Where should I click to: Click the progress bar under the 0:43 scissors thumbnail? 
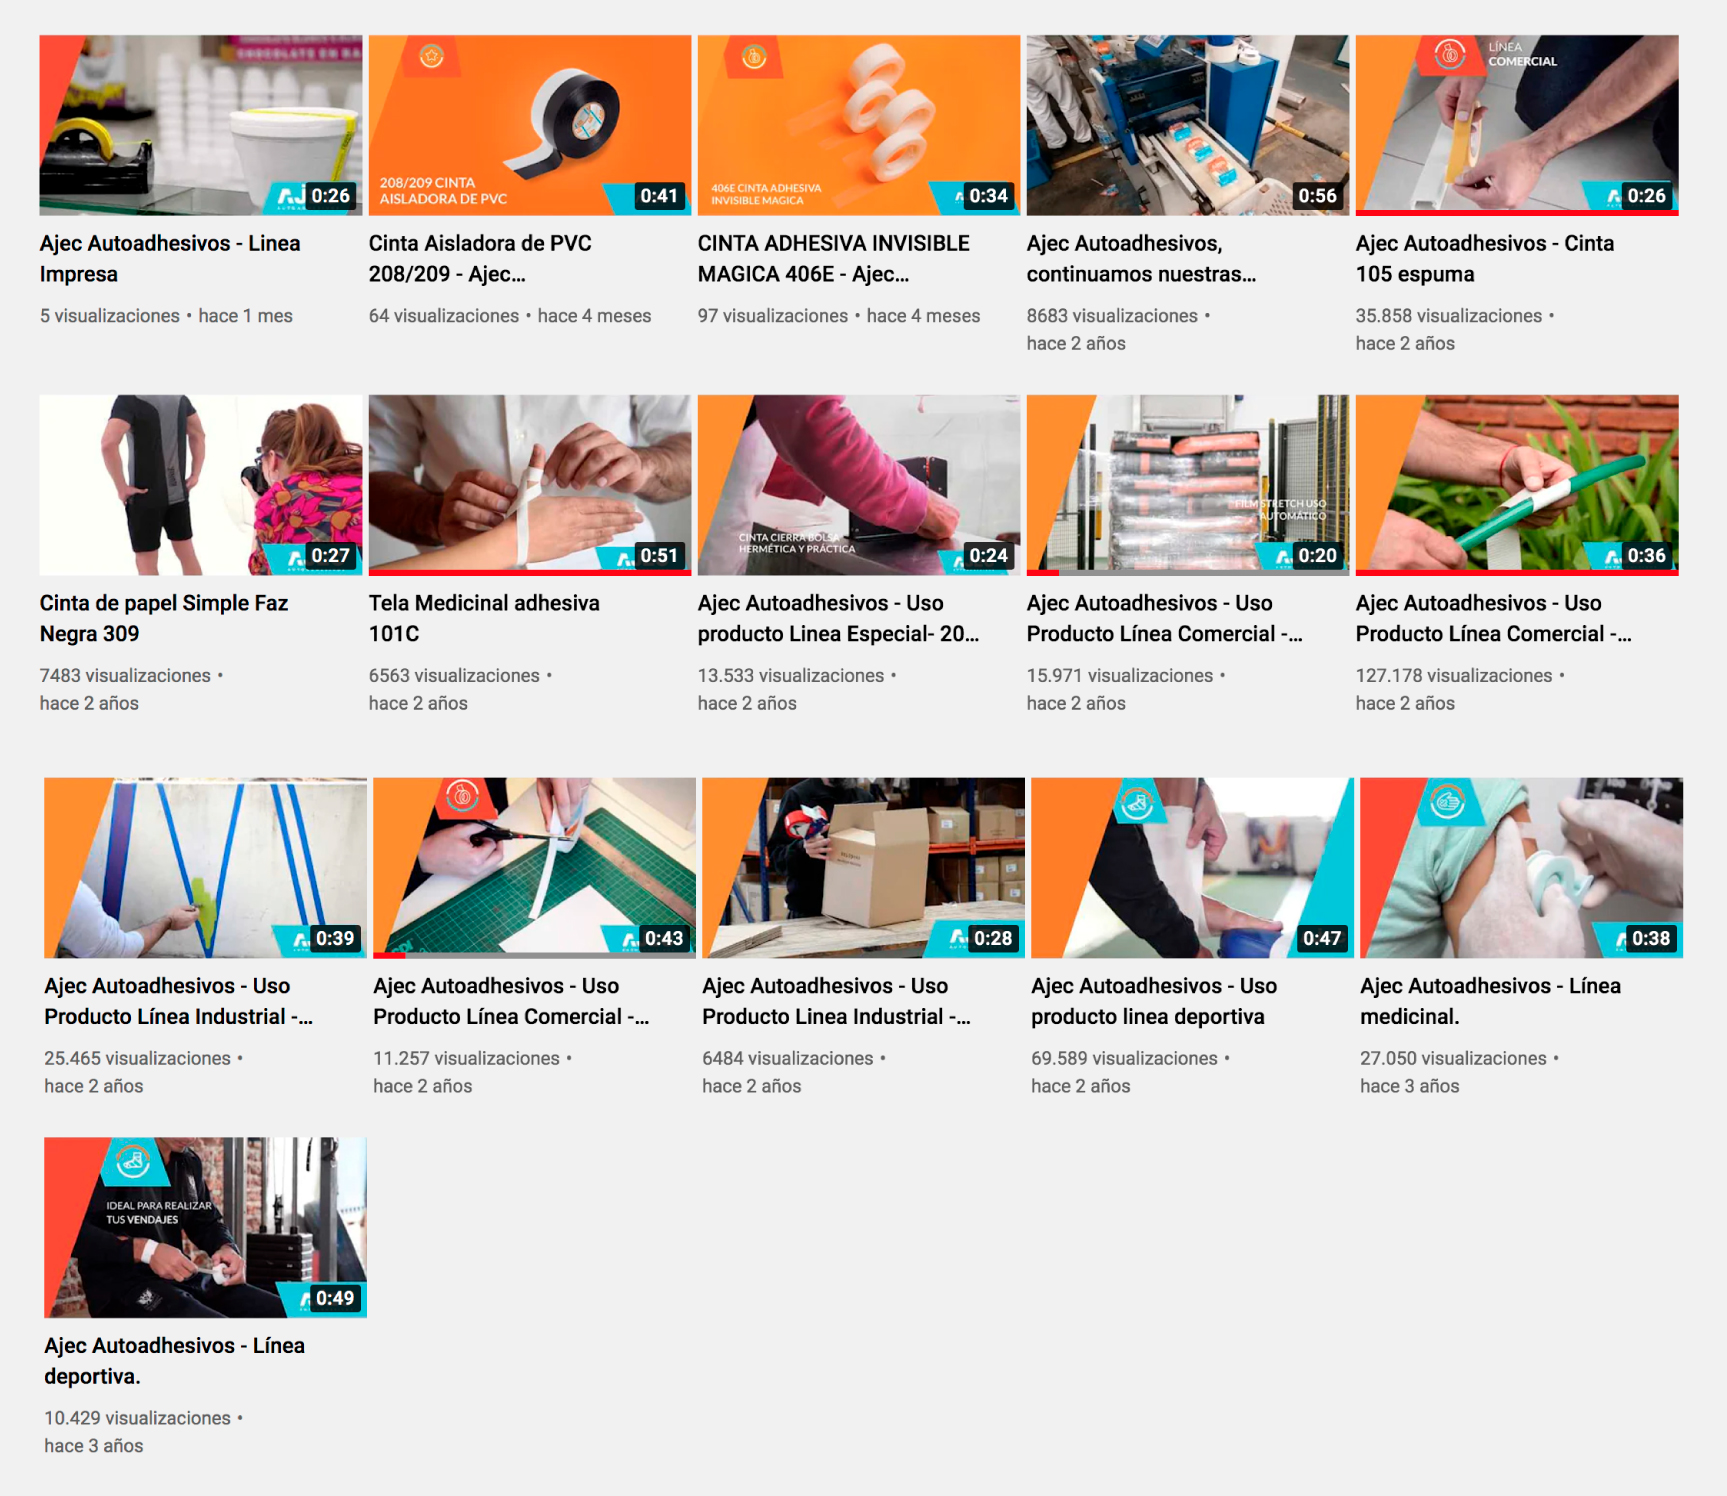(x=534, y=956)
